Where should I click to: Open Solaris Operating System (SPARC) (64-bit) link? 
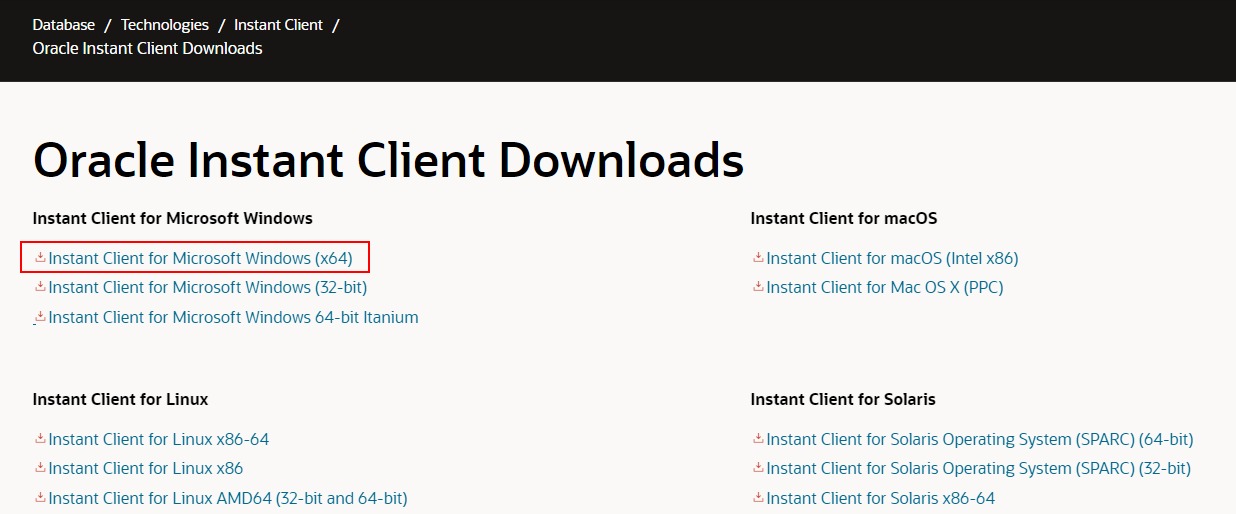point(980,439)
